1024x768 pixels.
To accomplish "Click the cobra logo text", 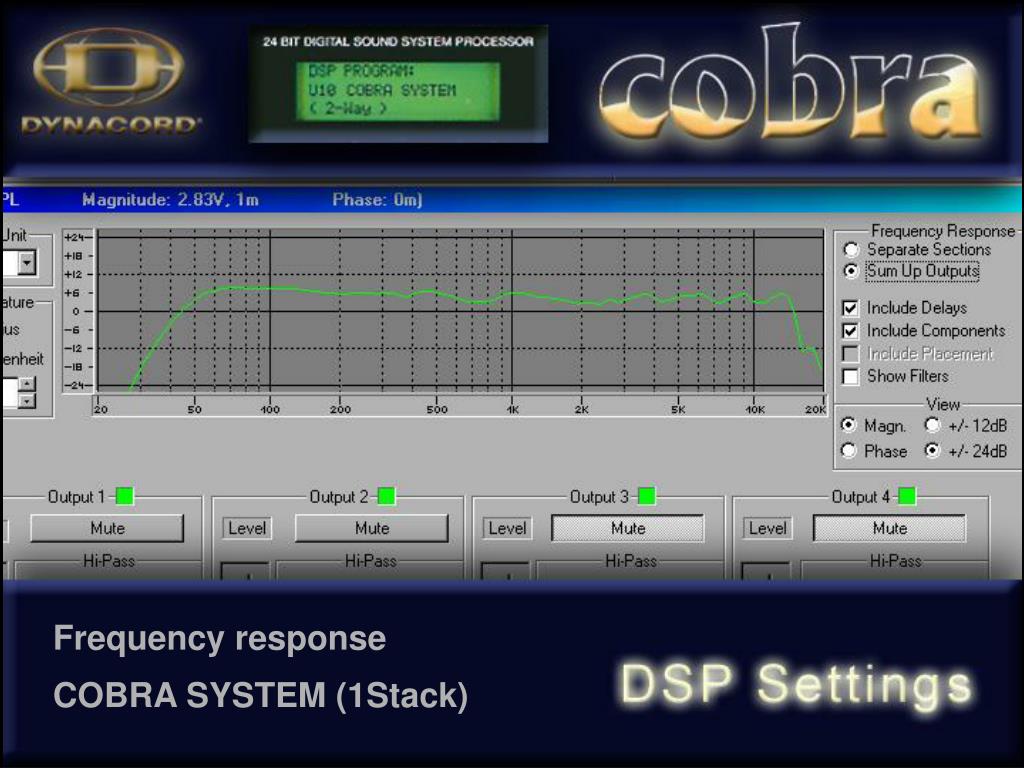I will pyautogui.click(x=791, y=81).
